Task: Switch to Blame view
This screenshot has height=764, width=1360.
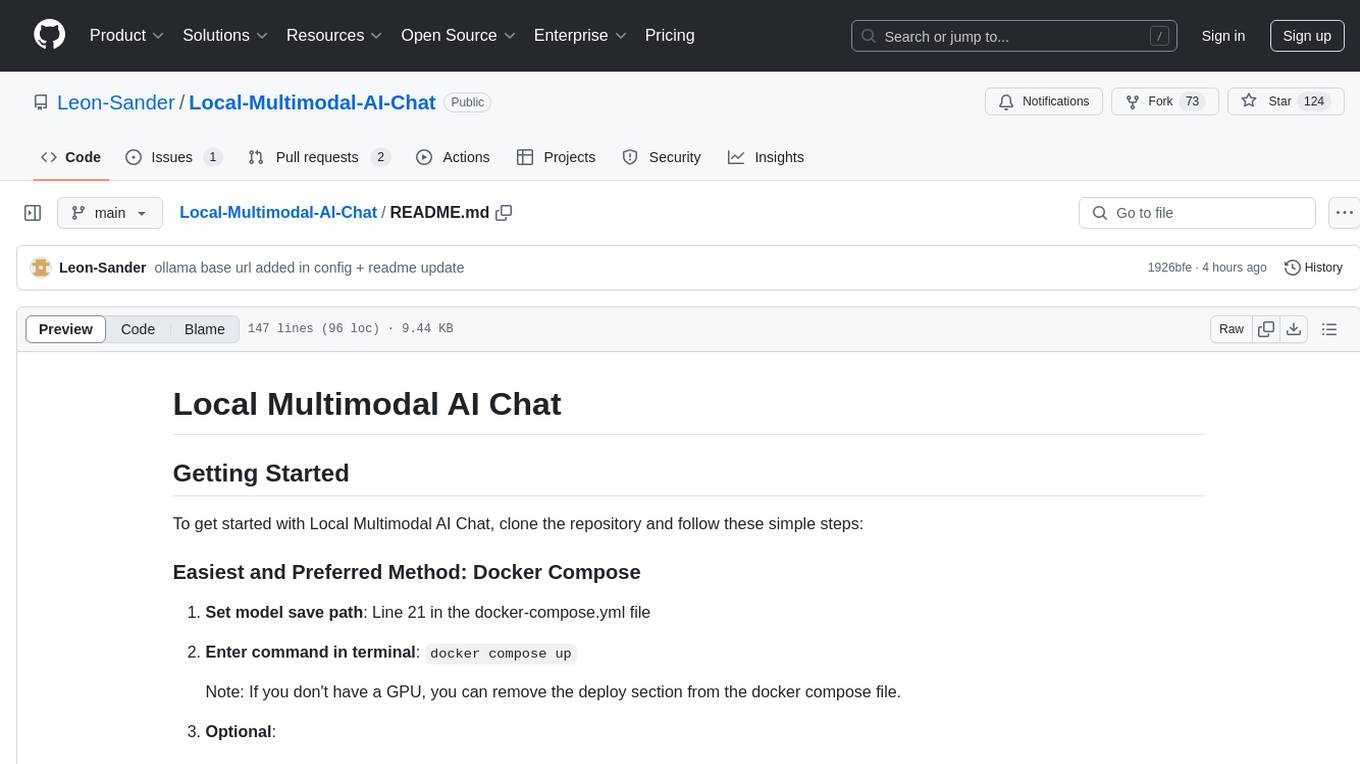Action: 205,329
